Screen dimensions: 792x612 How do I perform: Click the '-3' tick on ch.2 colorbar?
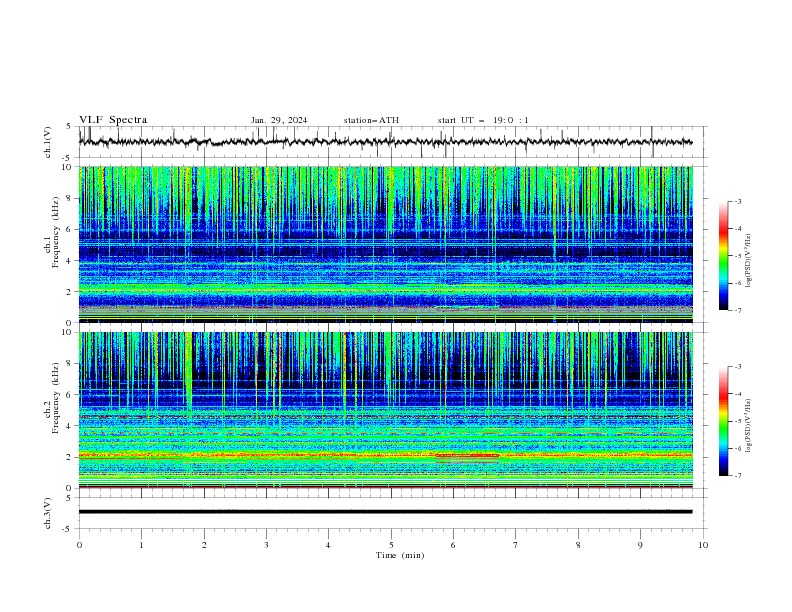(738, 367)
